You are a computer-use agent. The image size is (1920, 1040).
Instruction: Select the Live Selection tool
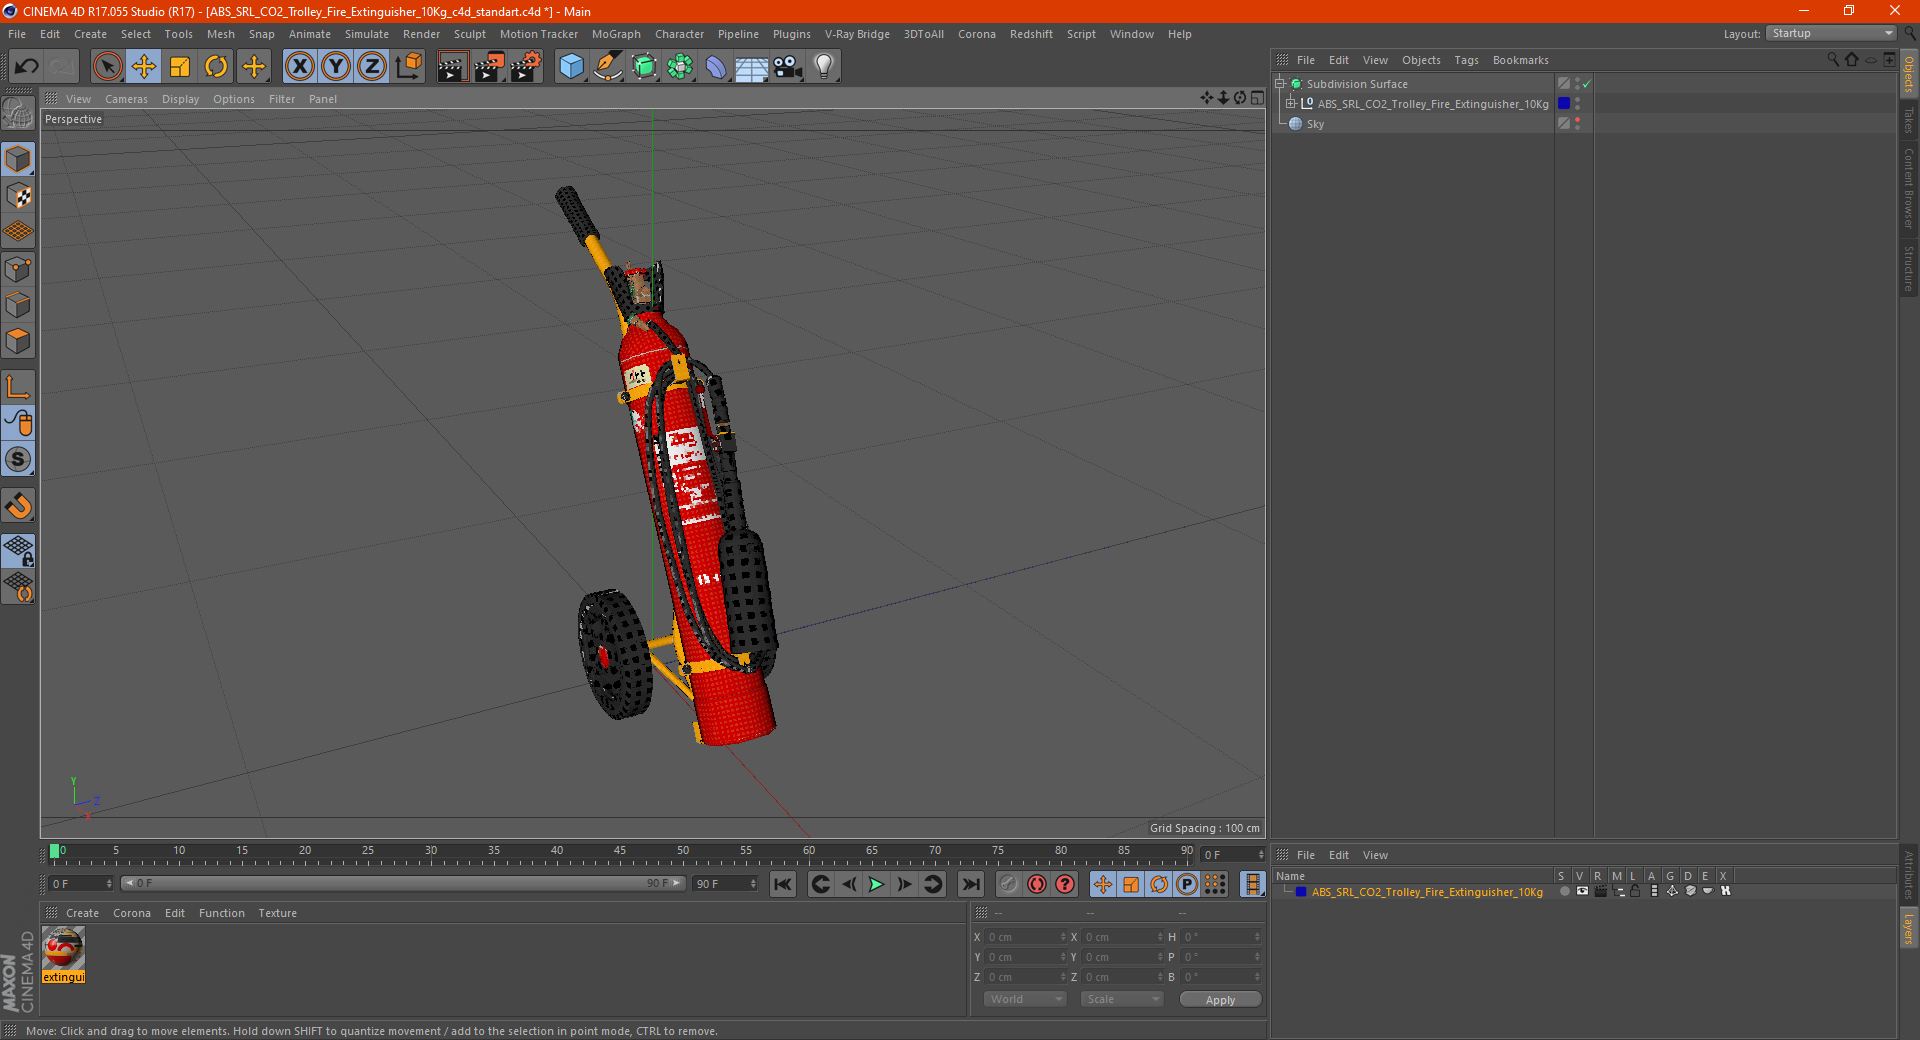pos(107,67)
